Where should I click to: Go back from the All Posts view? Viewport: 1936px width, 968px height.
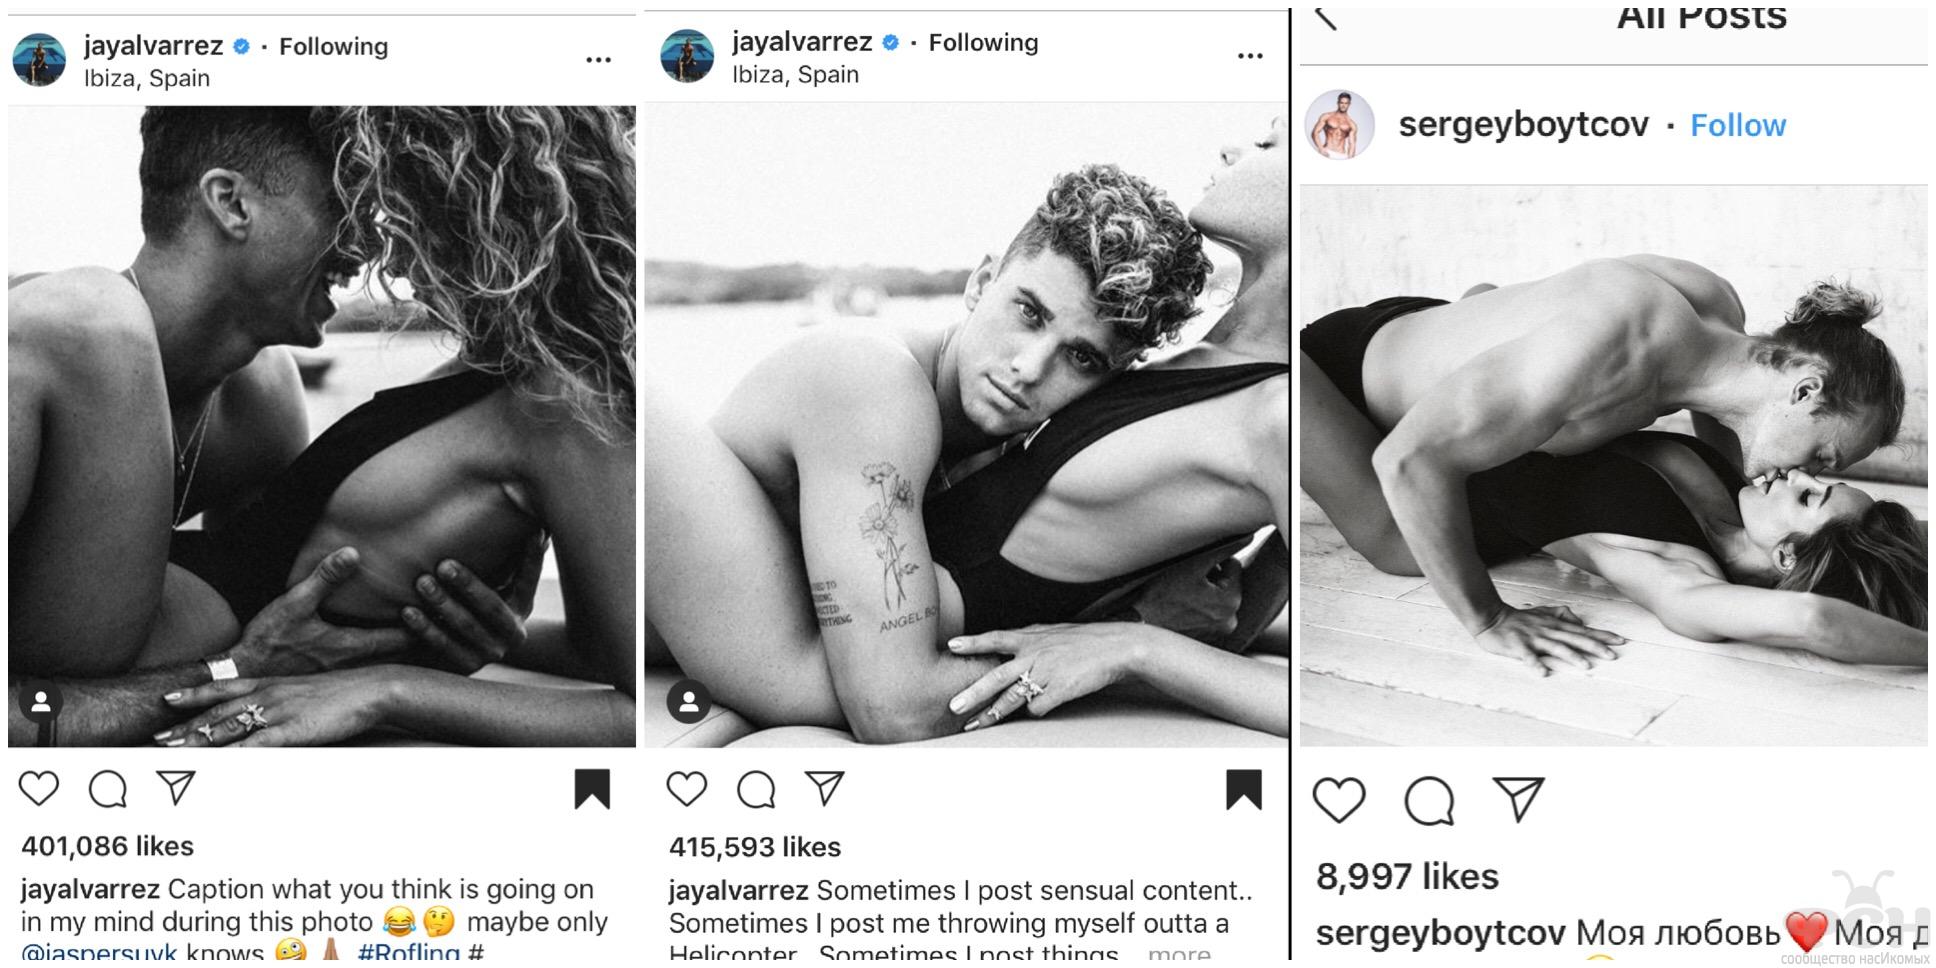(x=1326, y=18)
